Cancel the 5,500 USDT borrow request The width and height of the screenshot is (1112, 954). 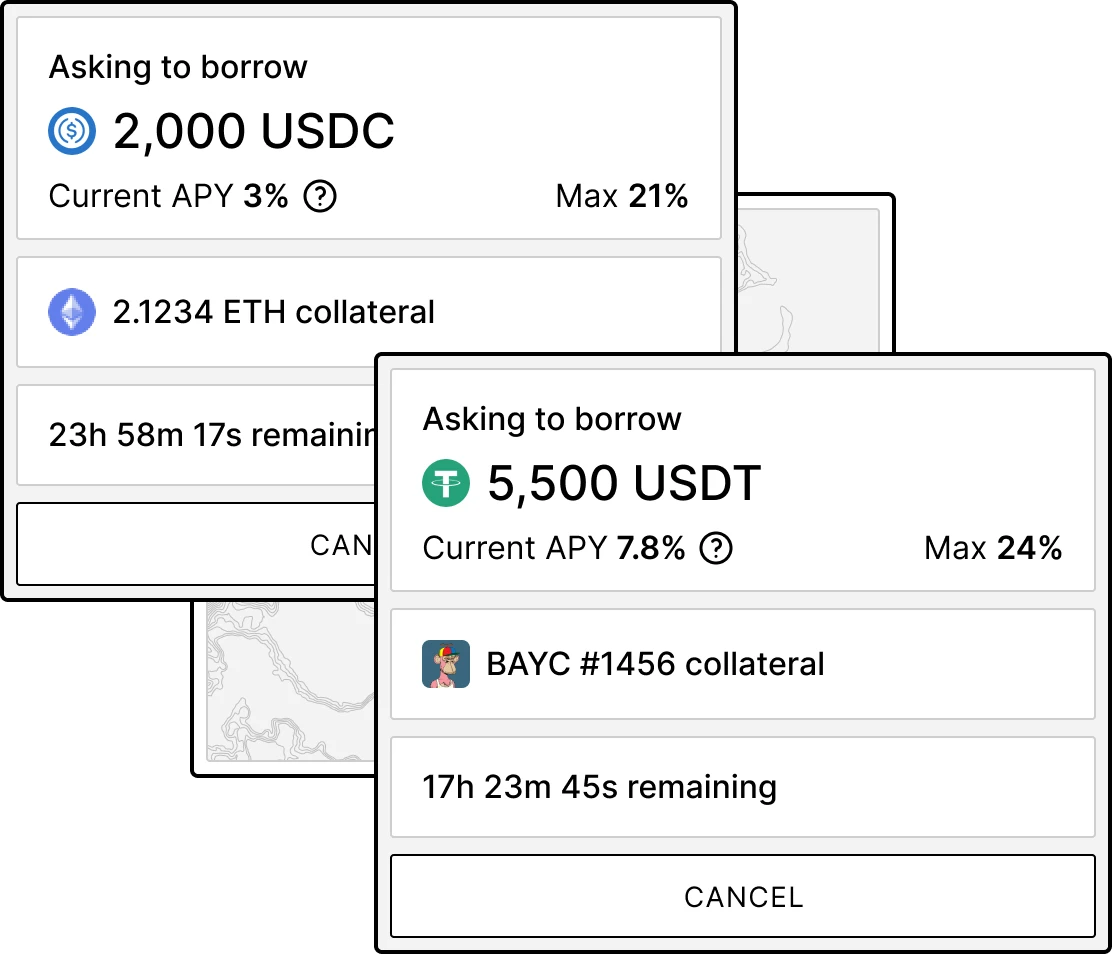tap(743, 897)
